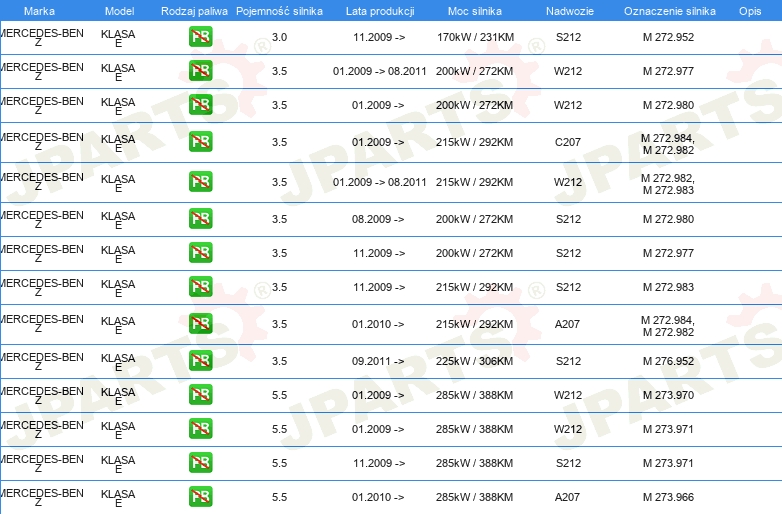Click the C207 body cell

[x=568, y=142]
